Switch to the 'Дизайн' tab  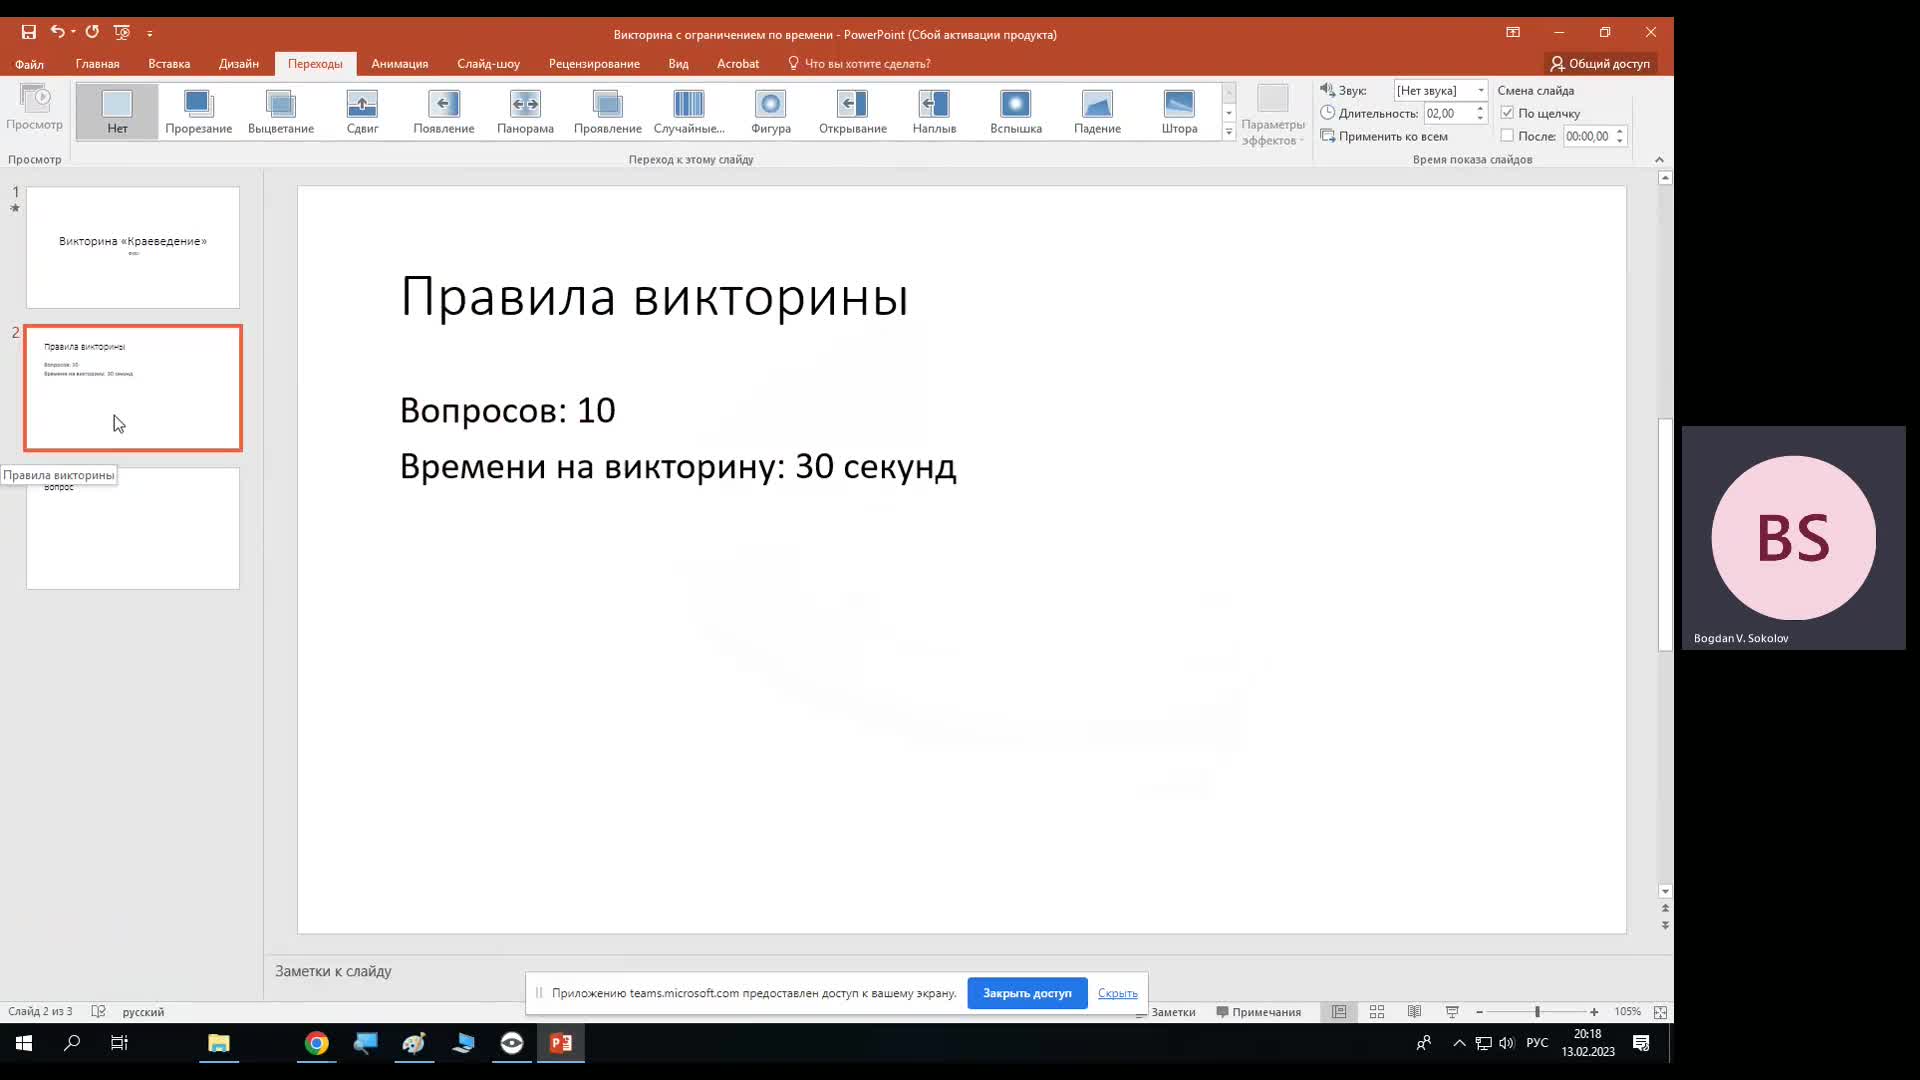click(x=239, y=63)
